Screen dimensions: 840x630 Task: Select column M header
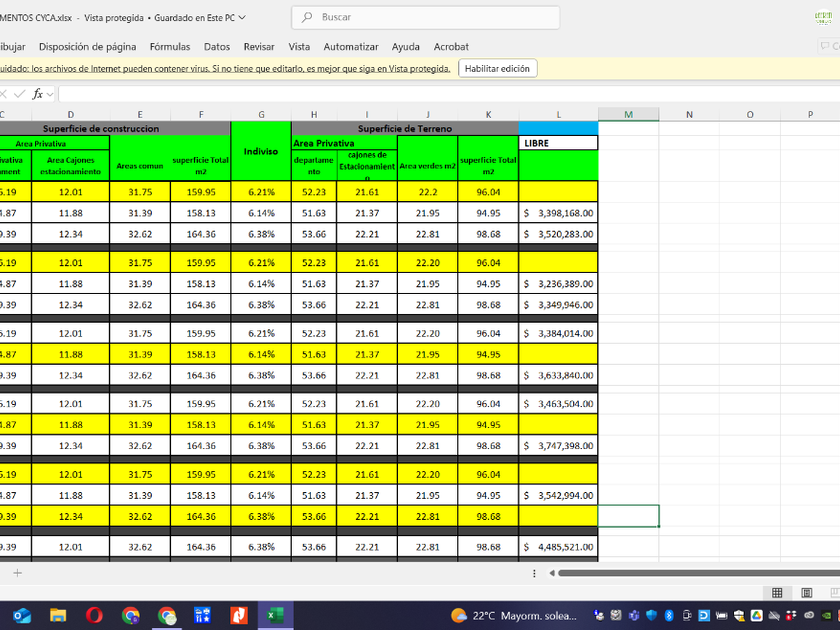(628, 114)
